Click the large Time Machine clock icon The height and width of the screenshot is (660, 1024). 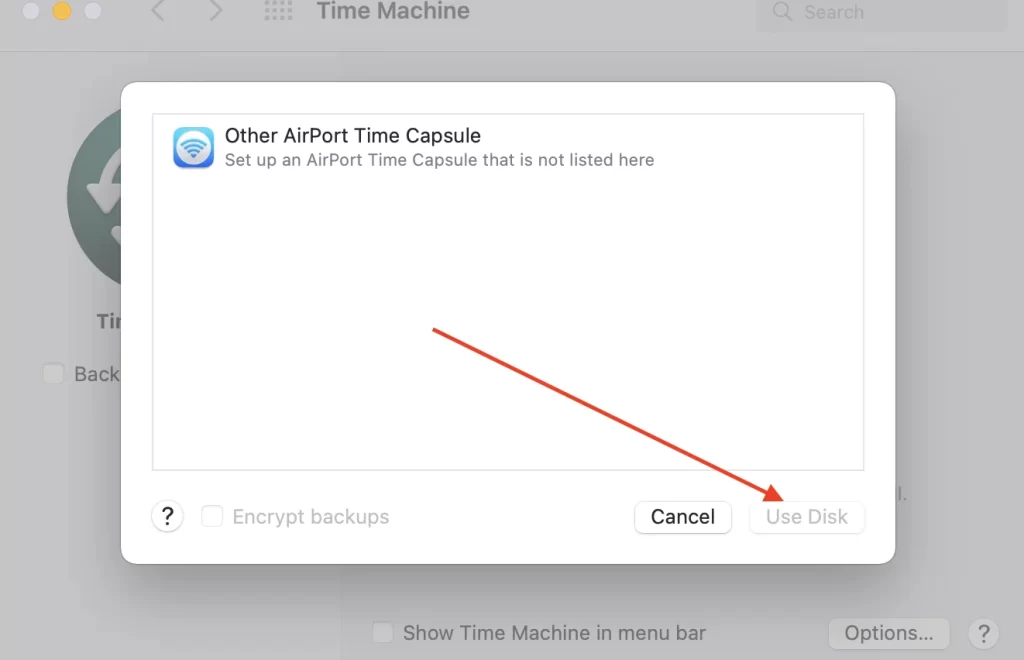click(x=94, y=196)
